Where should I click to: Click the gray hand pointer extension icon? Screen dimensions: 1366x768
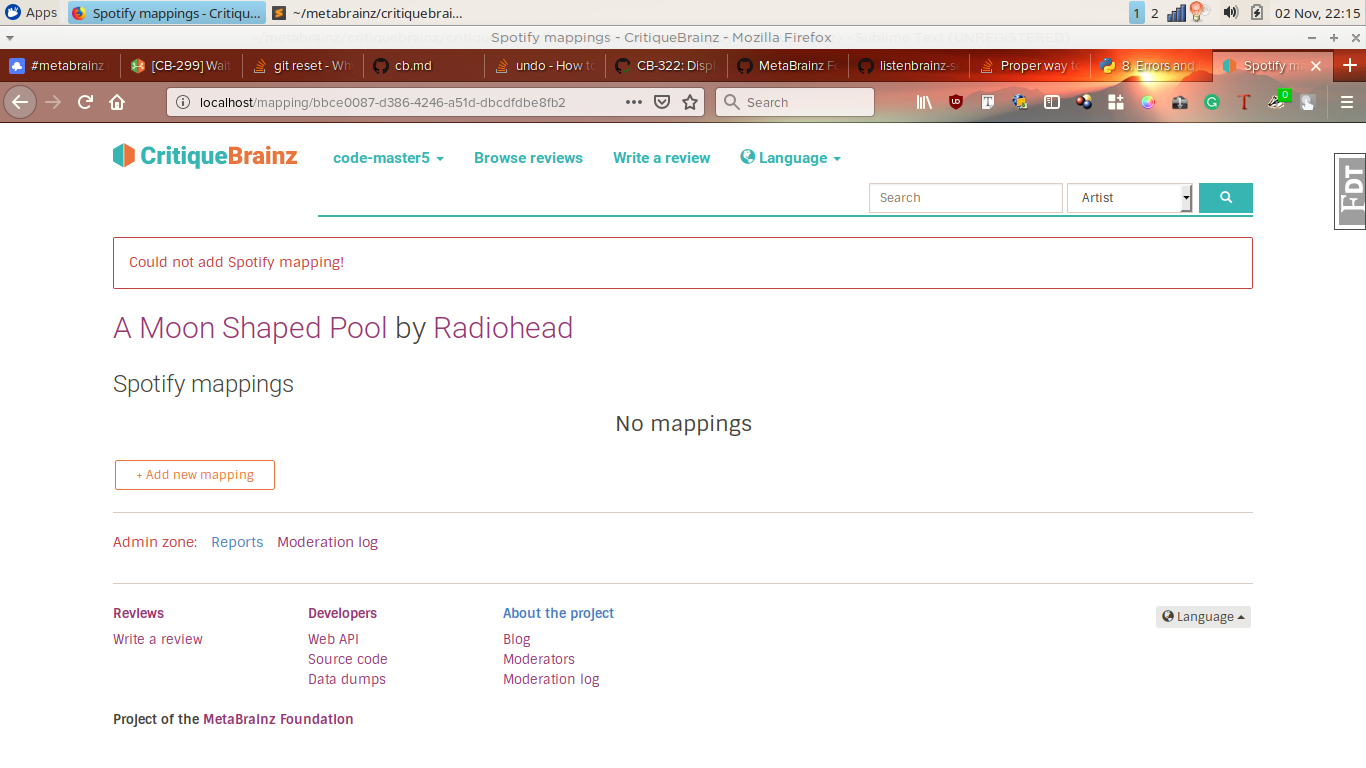click(x=1307, y=102)
